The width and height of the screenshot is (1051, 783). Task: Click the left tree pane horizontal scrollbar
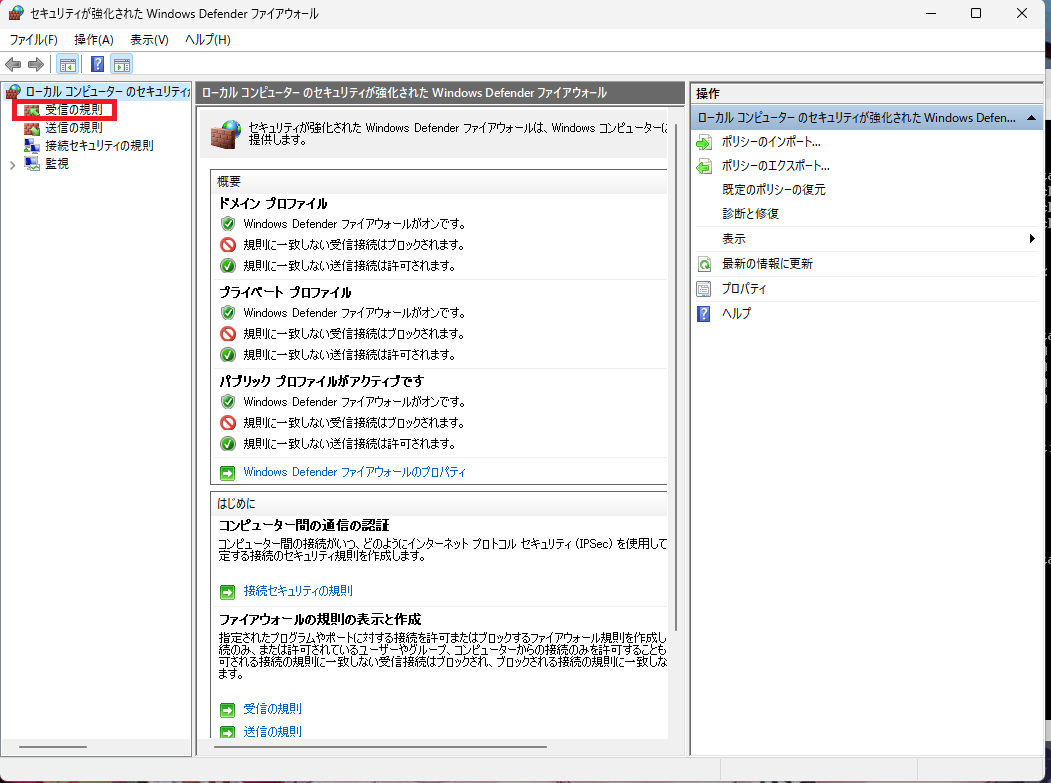(52, 746)
